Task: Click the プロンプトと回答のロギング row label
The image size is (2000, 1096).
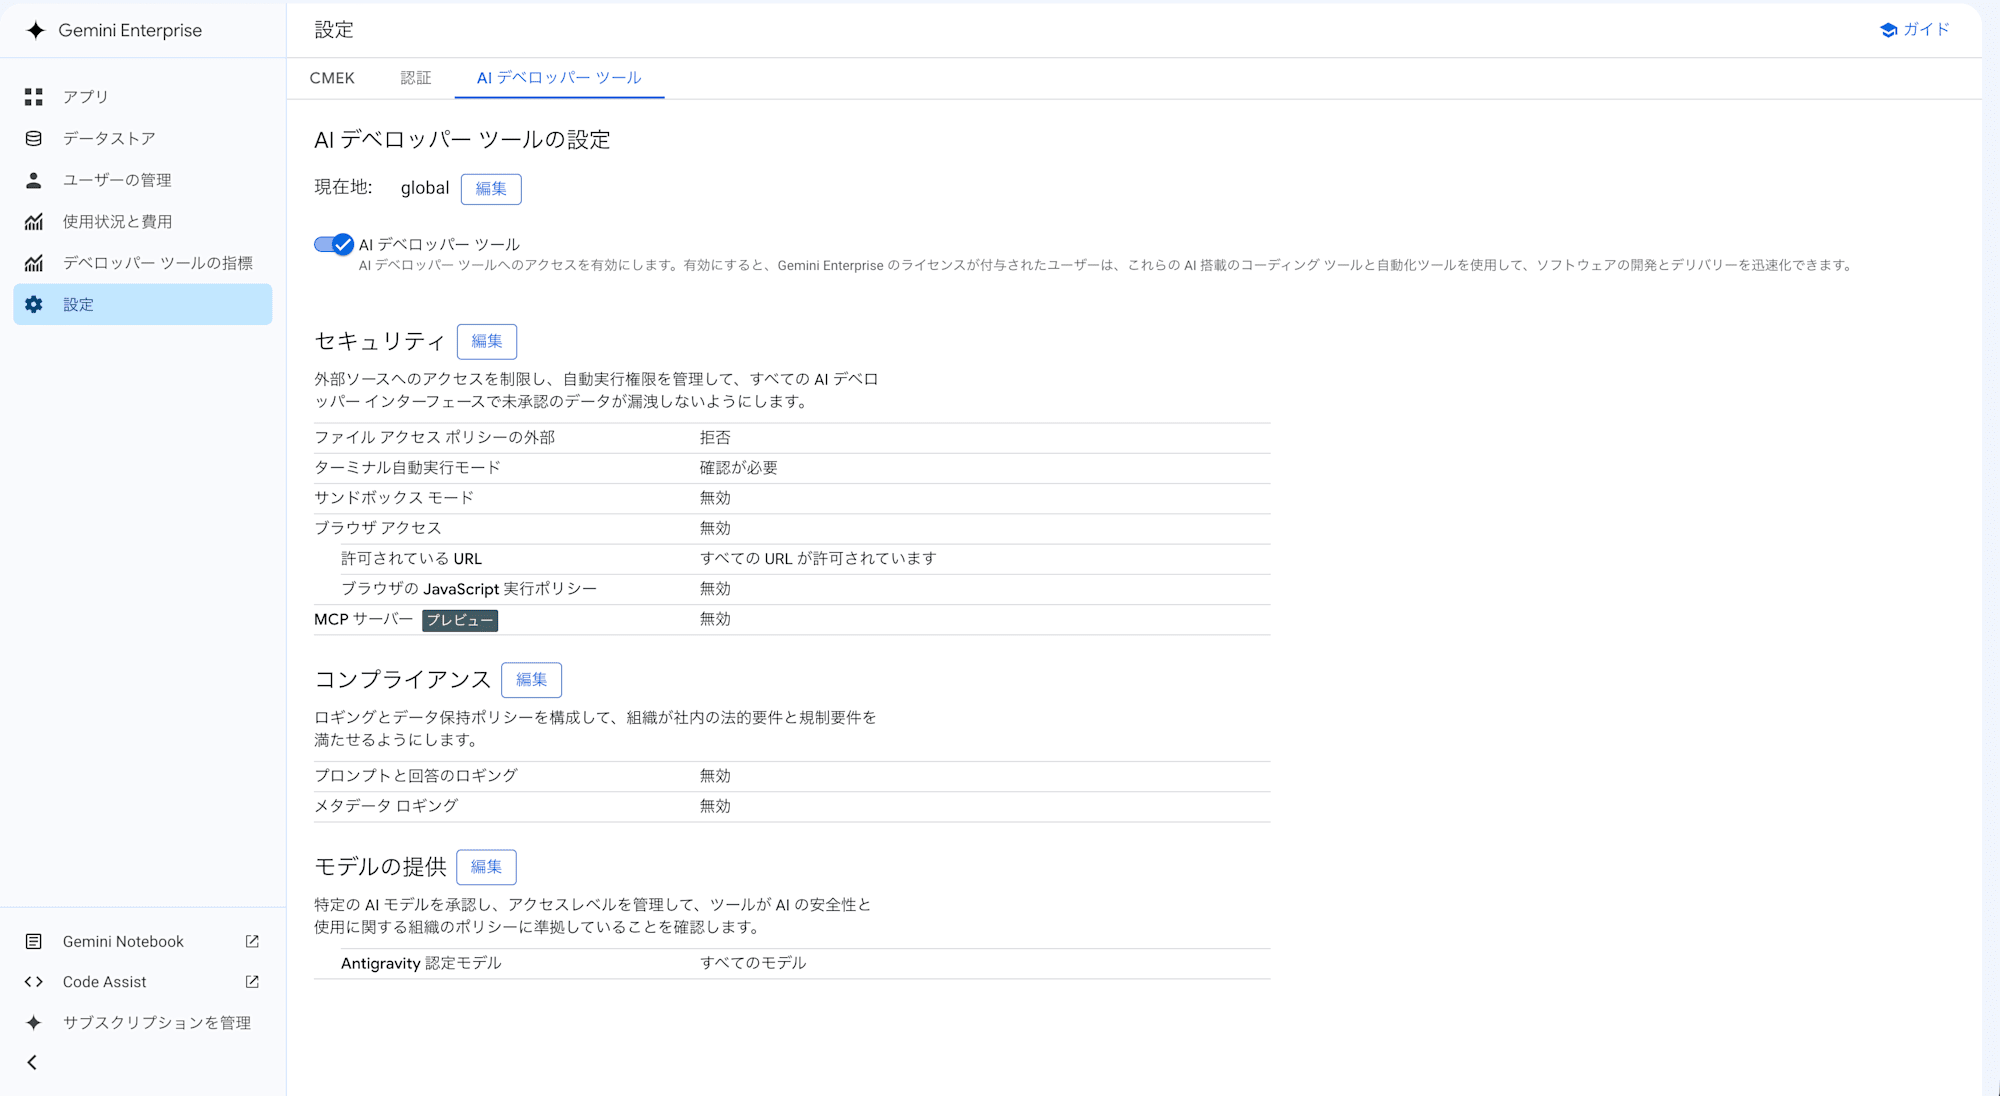Action: click(x=416, y=776)
